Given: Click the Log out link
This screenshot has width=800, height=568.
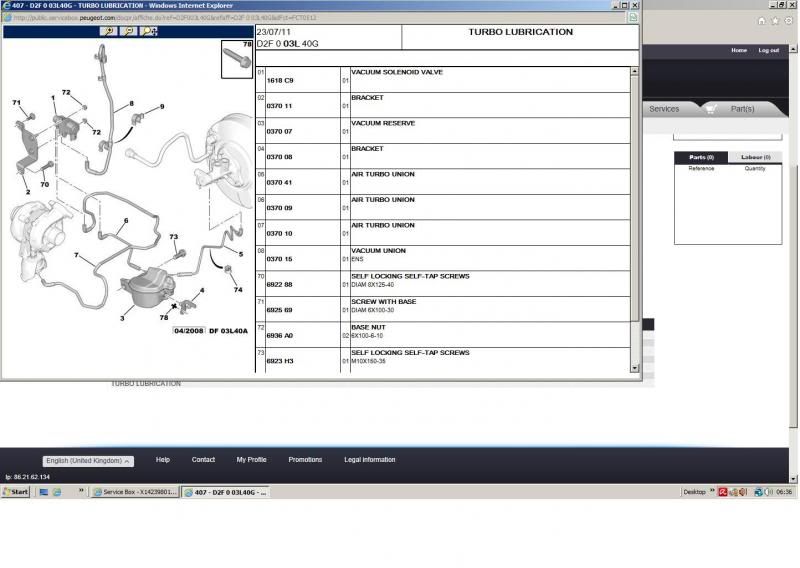Looking at the screenshot, I should [768, 50].
